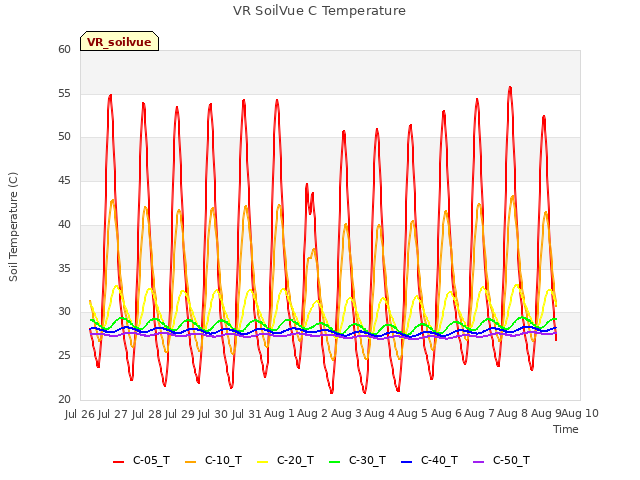The width and height of the screenshot is (640, 480).
Task: Click the y-axis tick label 40
Action: (x=64, y=224)
